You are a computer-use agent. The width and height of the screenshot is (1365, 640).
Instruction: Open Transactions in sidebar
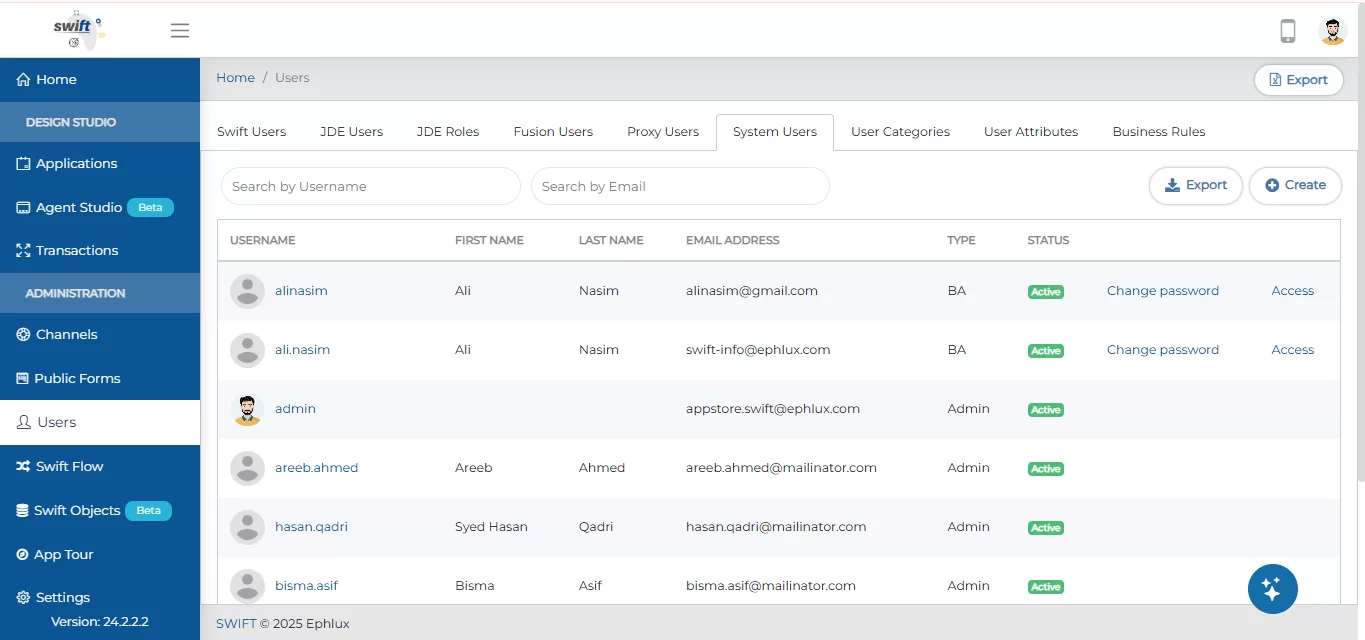point(100,250)
